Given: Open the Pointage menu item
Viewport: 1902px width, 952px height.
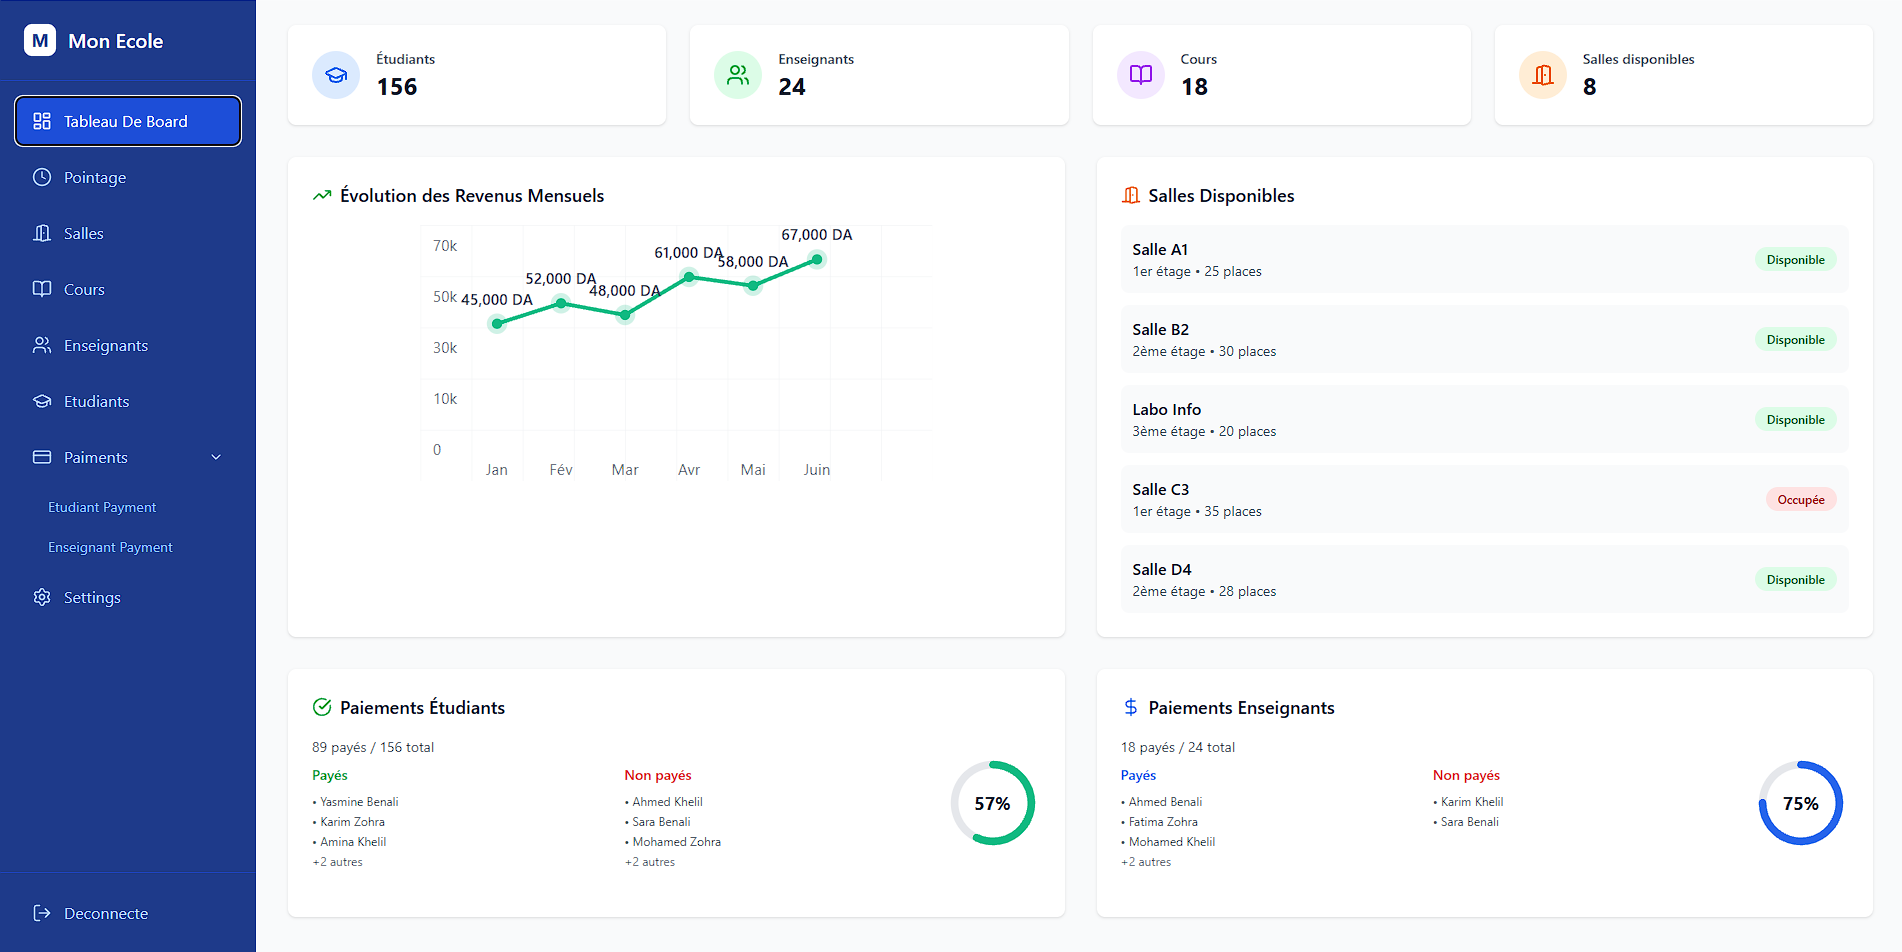Looking at the screenshot, I should click(128, 177).
